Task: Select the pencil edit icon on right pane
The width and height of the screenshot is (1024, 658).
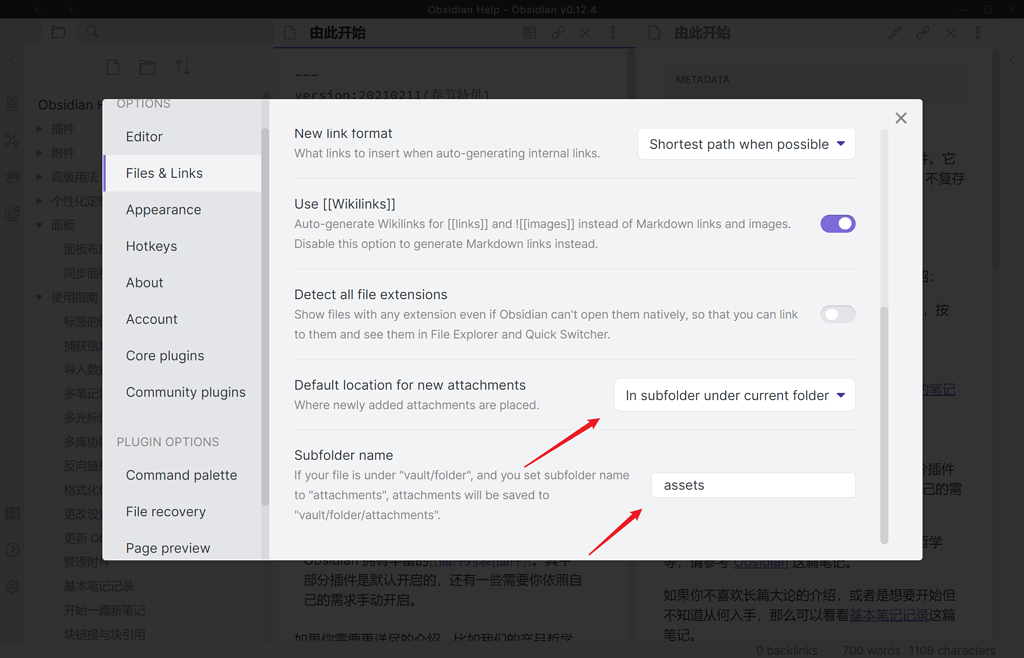Action: (895, 32)
